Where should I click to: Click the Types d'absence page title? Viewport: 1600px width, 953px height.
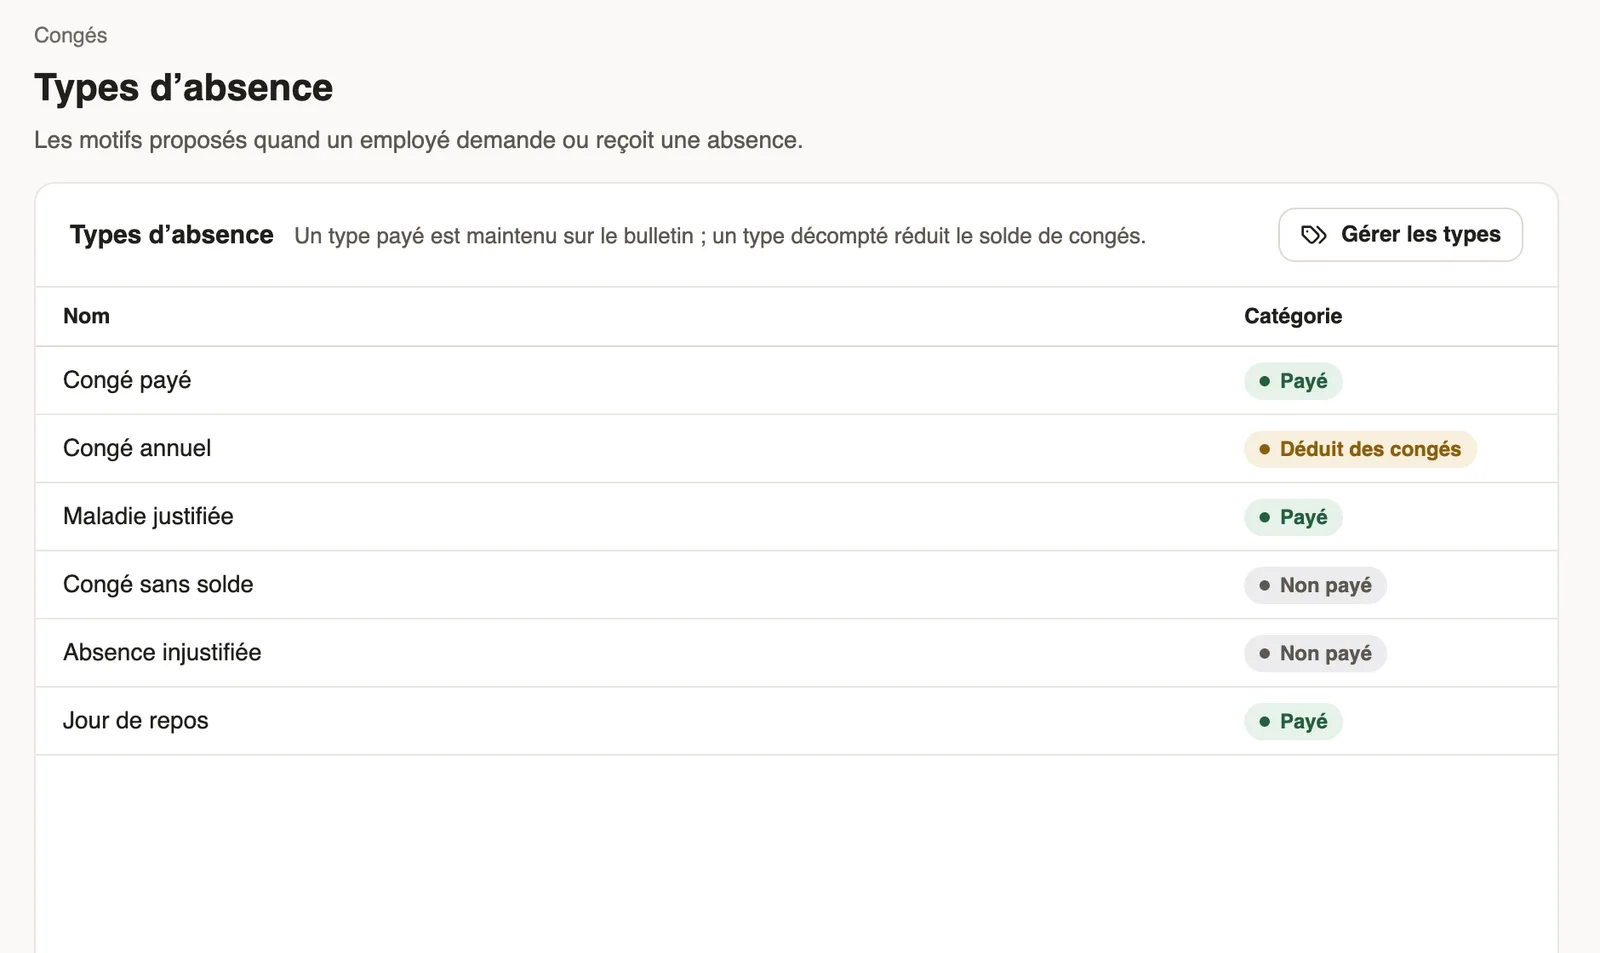click(x=183, y=88)
